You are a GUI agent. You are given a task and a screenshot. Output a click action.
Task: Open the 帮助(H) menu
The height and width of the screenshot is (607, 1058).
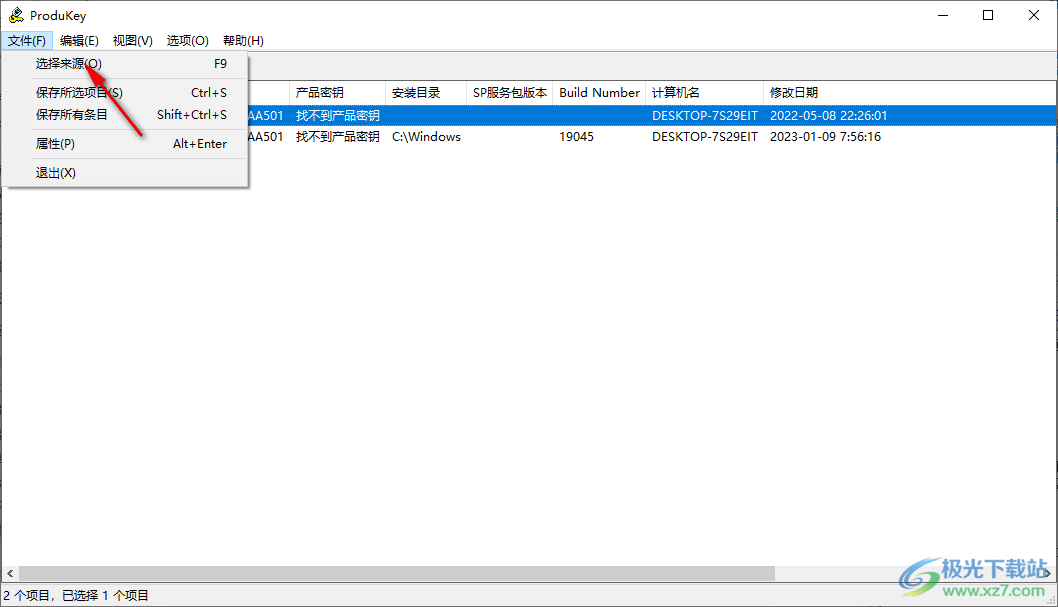243,40
